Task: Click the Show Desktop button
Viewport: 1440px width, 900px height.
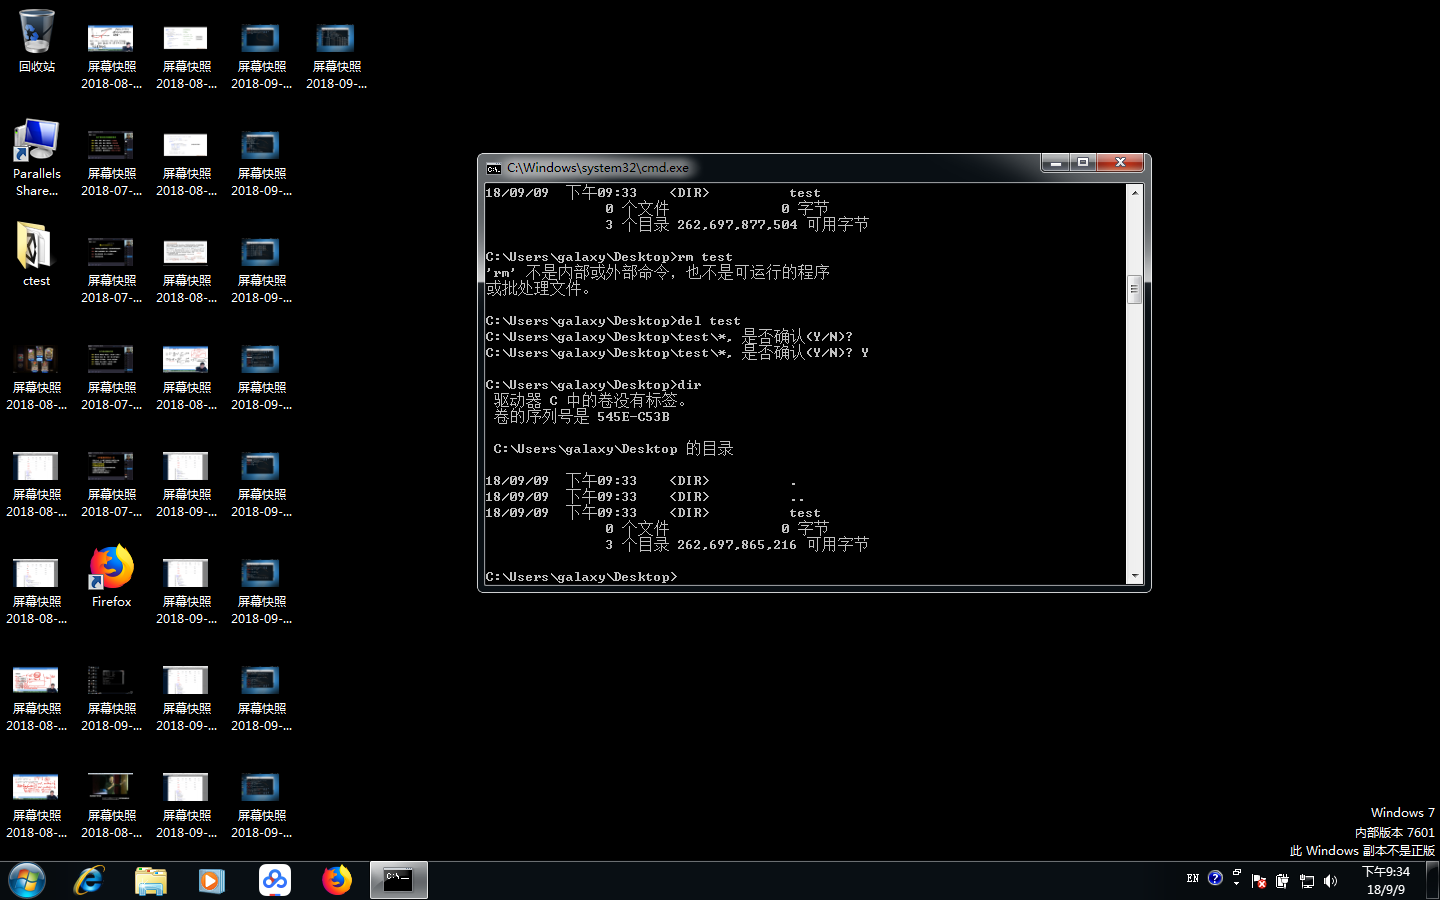Action: [1432, 880]
